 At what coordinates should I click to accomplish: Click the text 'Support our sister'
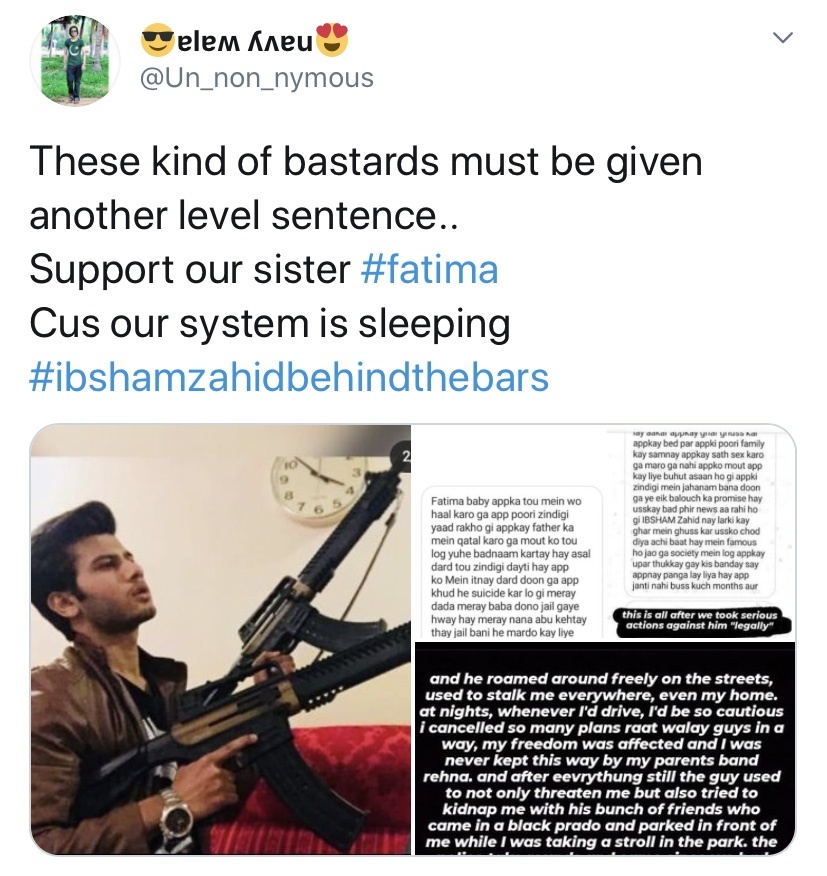pos(190,269)
